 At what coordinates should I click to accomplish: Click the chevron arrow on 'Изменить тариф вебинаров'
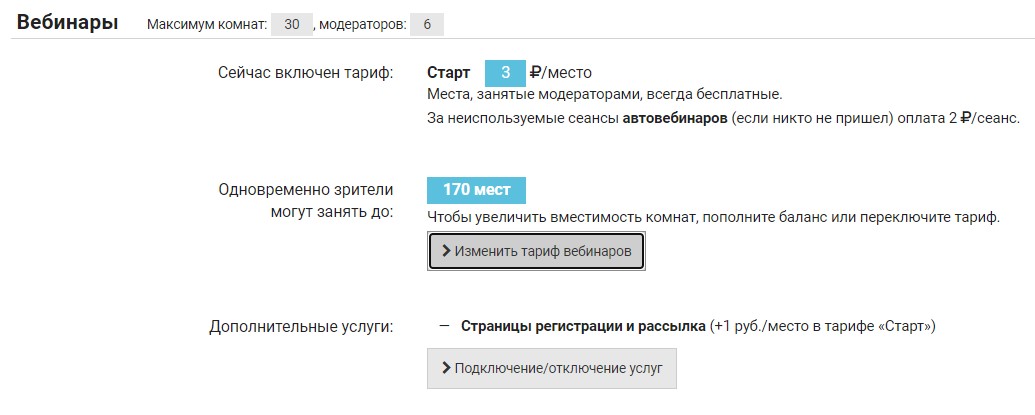point(446,252)
